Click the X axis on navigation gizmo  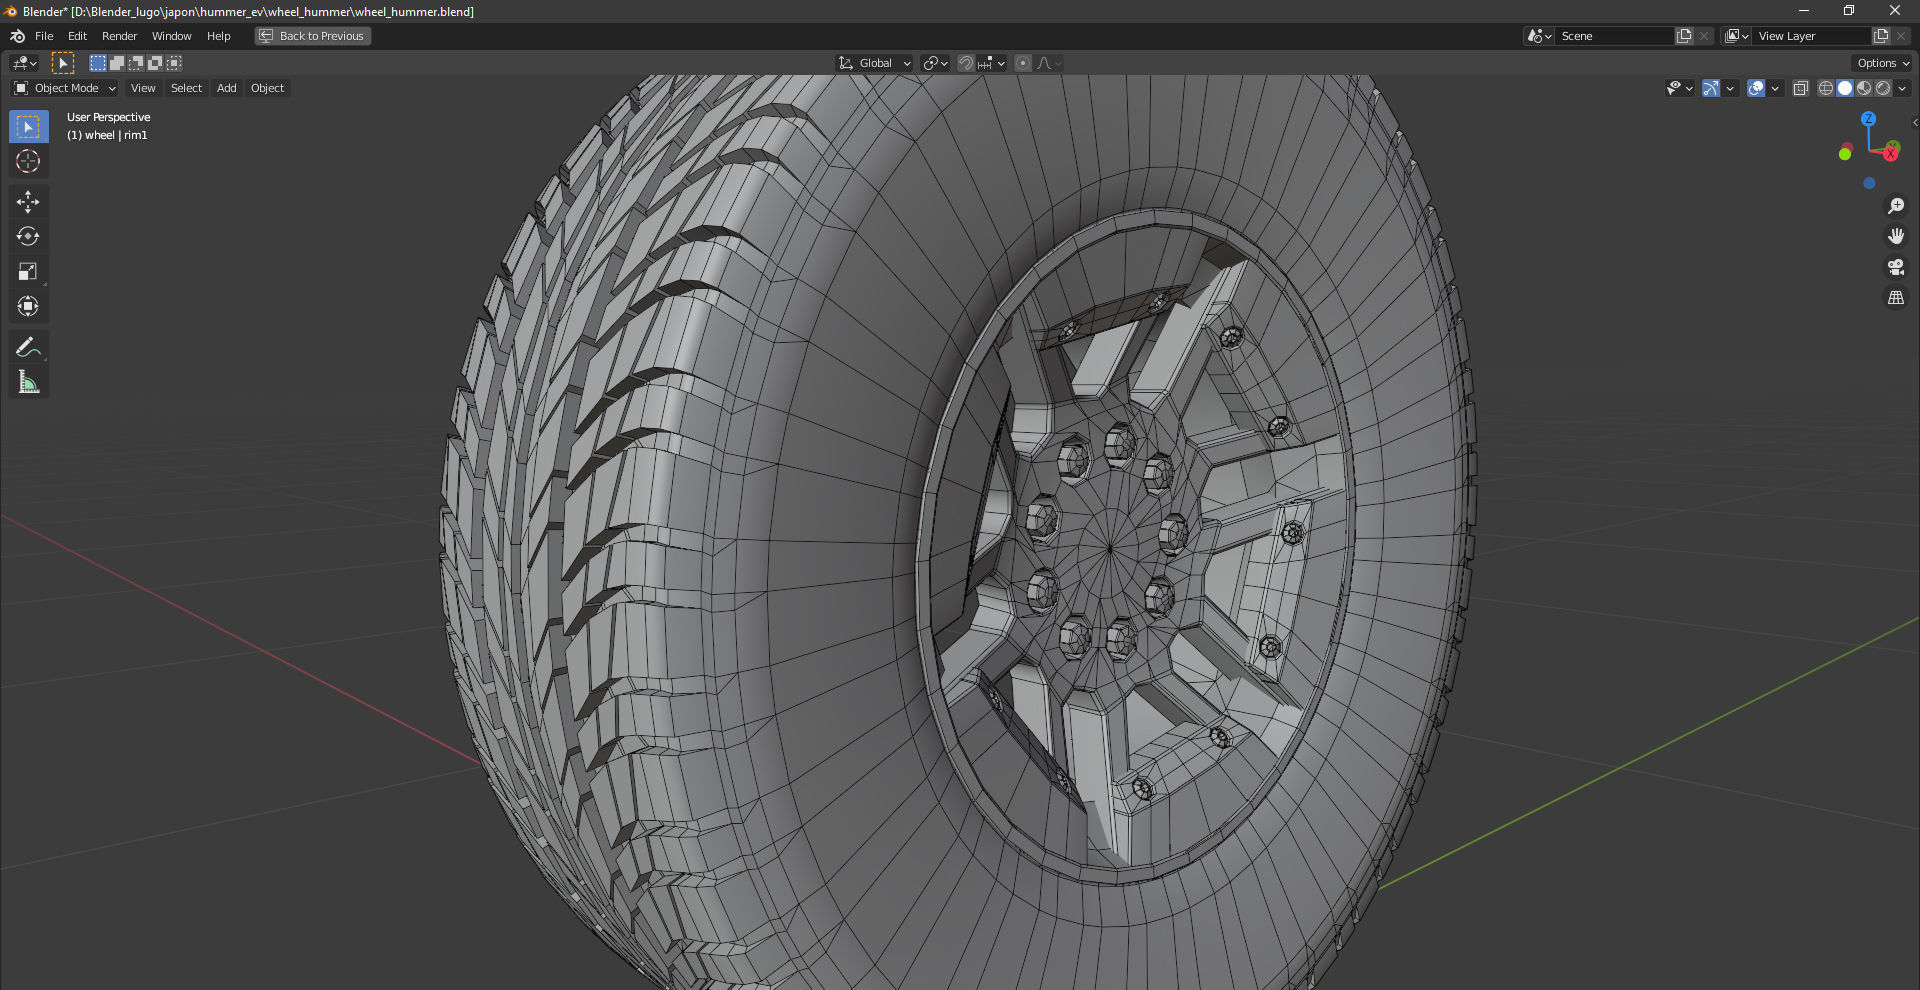[x=1890, y=154]
